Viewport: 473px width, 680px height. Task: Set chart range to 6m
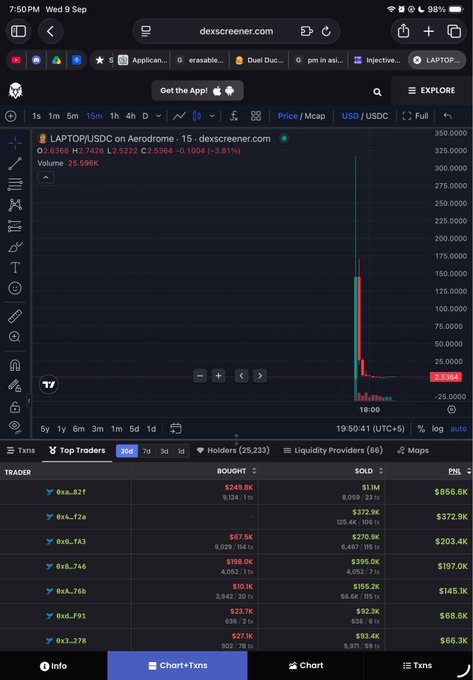78,429
